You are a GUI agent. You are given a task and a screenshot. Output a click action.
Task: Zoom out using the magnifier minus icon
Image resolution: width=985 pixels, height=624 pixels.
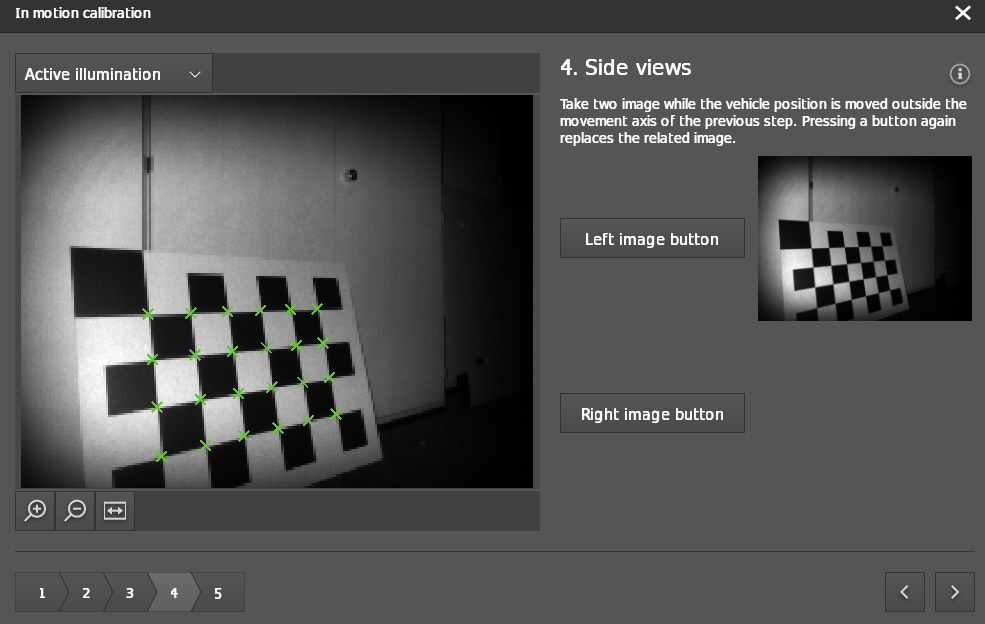point(74,511)
